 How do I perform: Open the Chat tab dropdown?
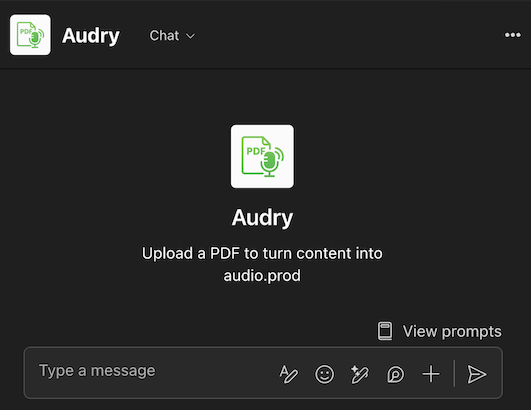coord(172,36)
